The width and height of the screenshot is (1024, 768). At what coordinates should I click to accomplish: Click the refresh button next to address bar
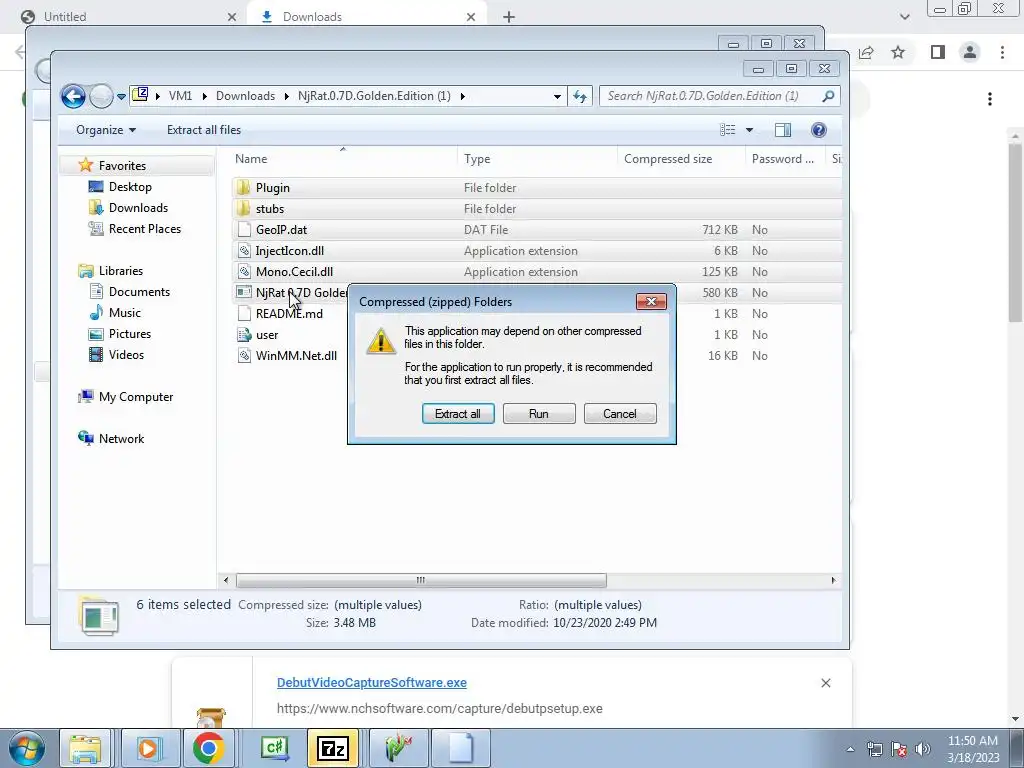pos(580,97)
